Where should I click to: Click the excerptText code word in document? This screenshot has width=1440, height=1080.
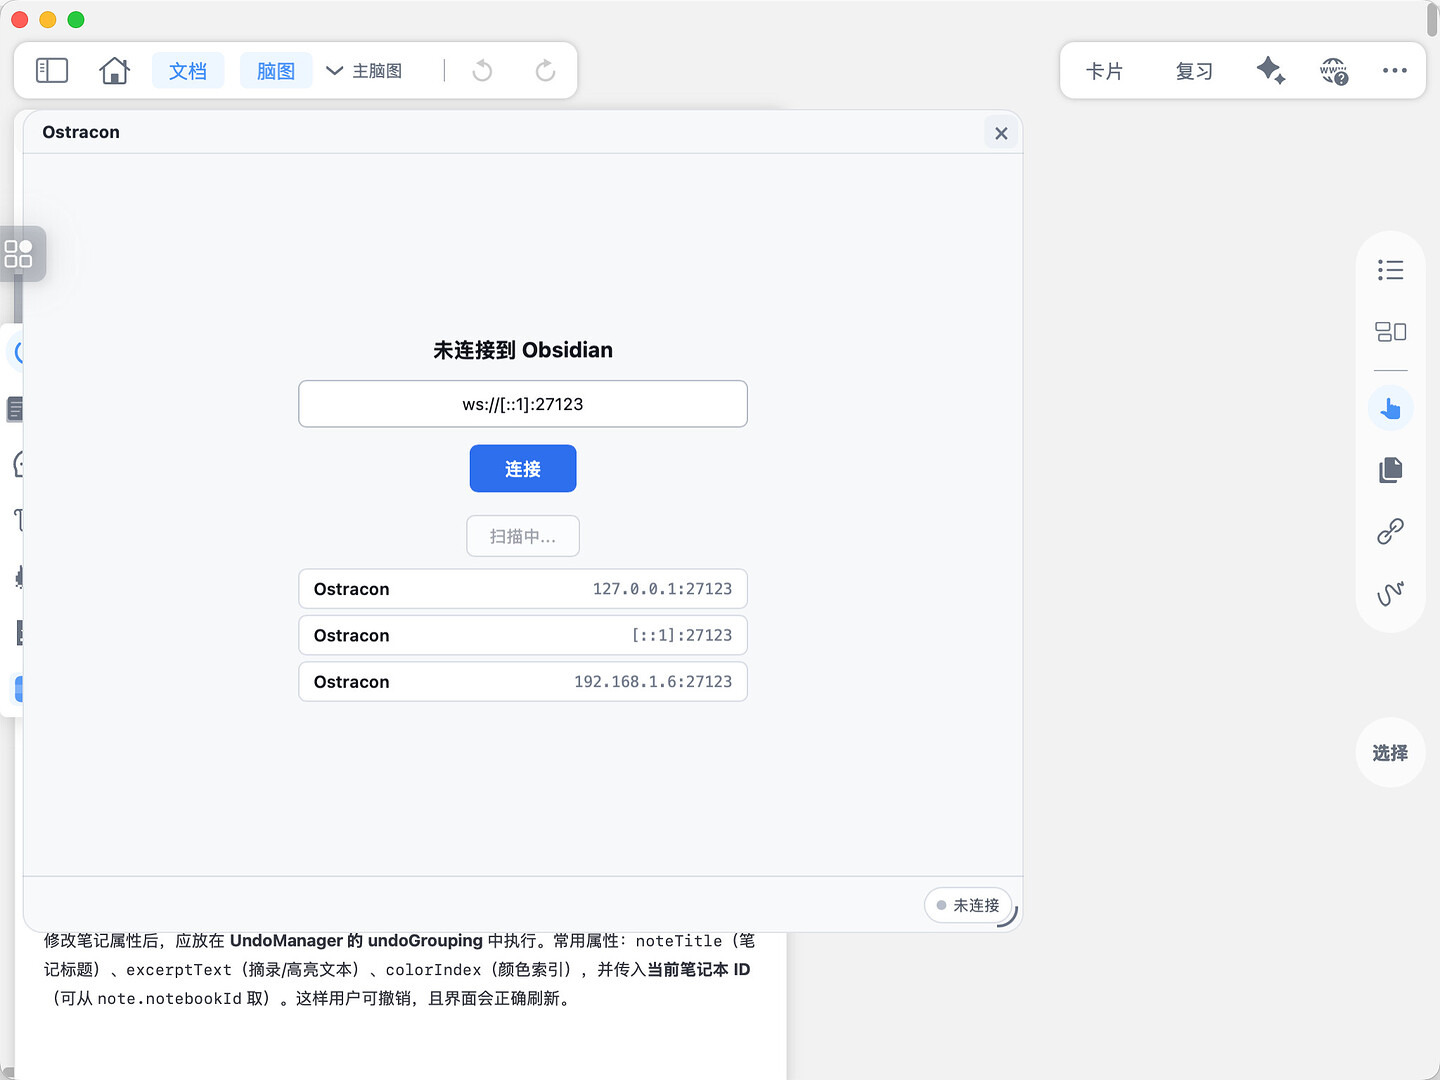[179, 969]
